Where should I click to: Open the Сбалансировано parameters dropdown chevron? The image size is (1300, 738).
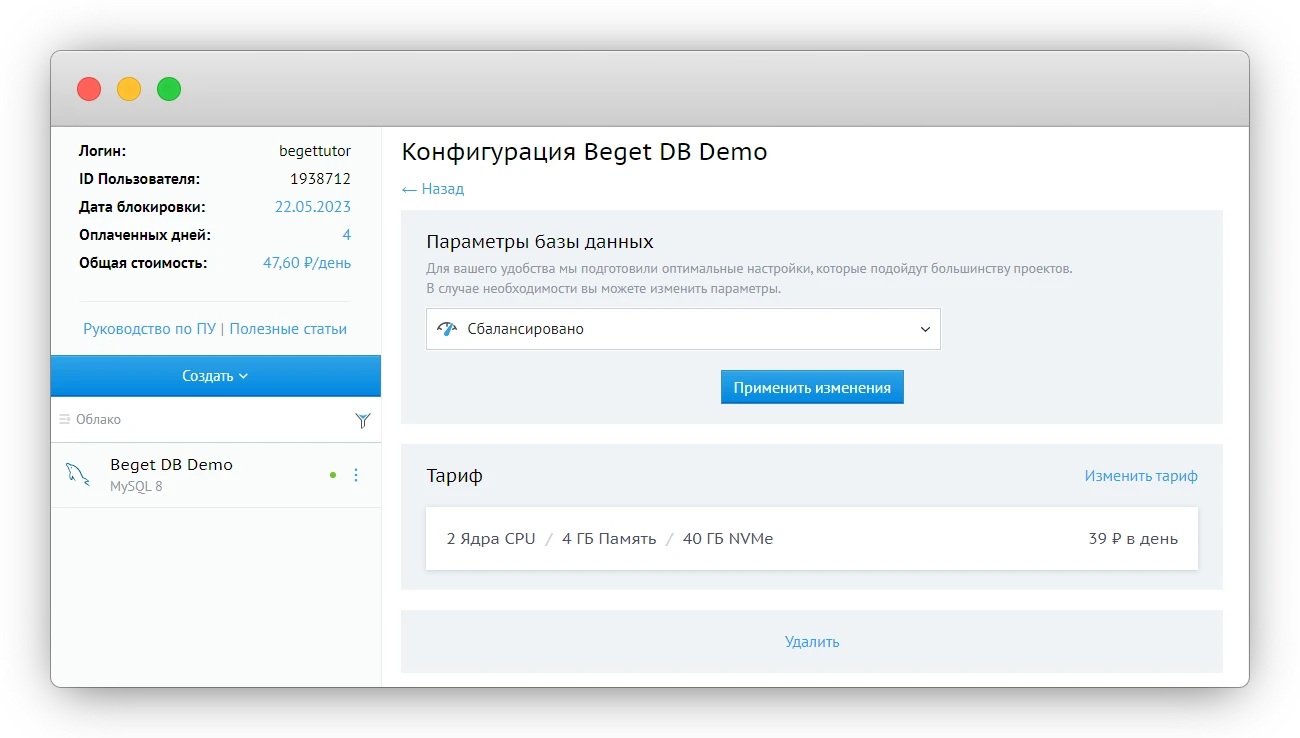pos(925,329)
